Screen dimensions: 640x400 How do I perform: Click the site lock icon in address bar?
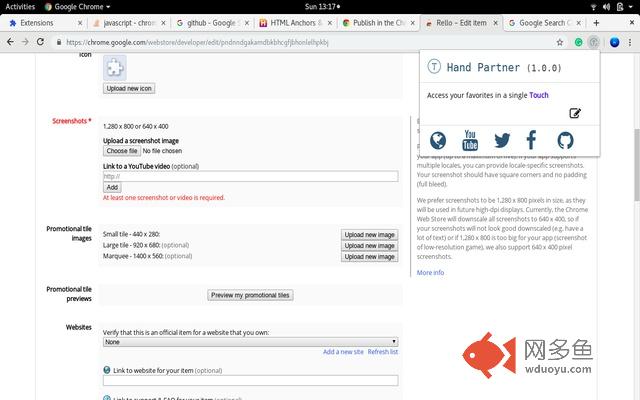(59, 42)
